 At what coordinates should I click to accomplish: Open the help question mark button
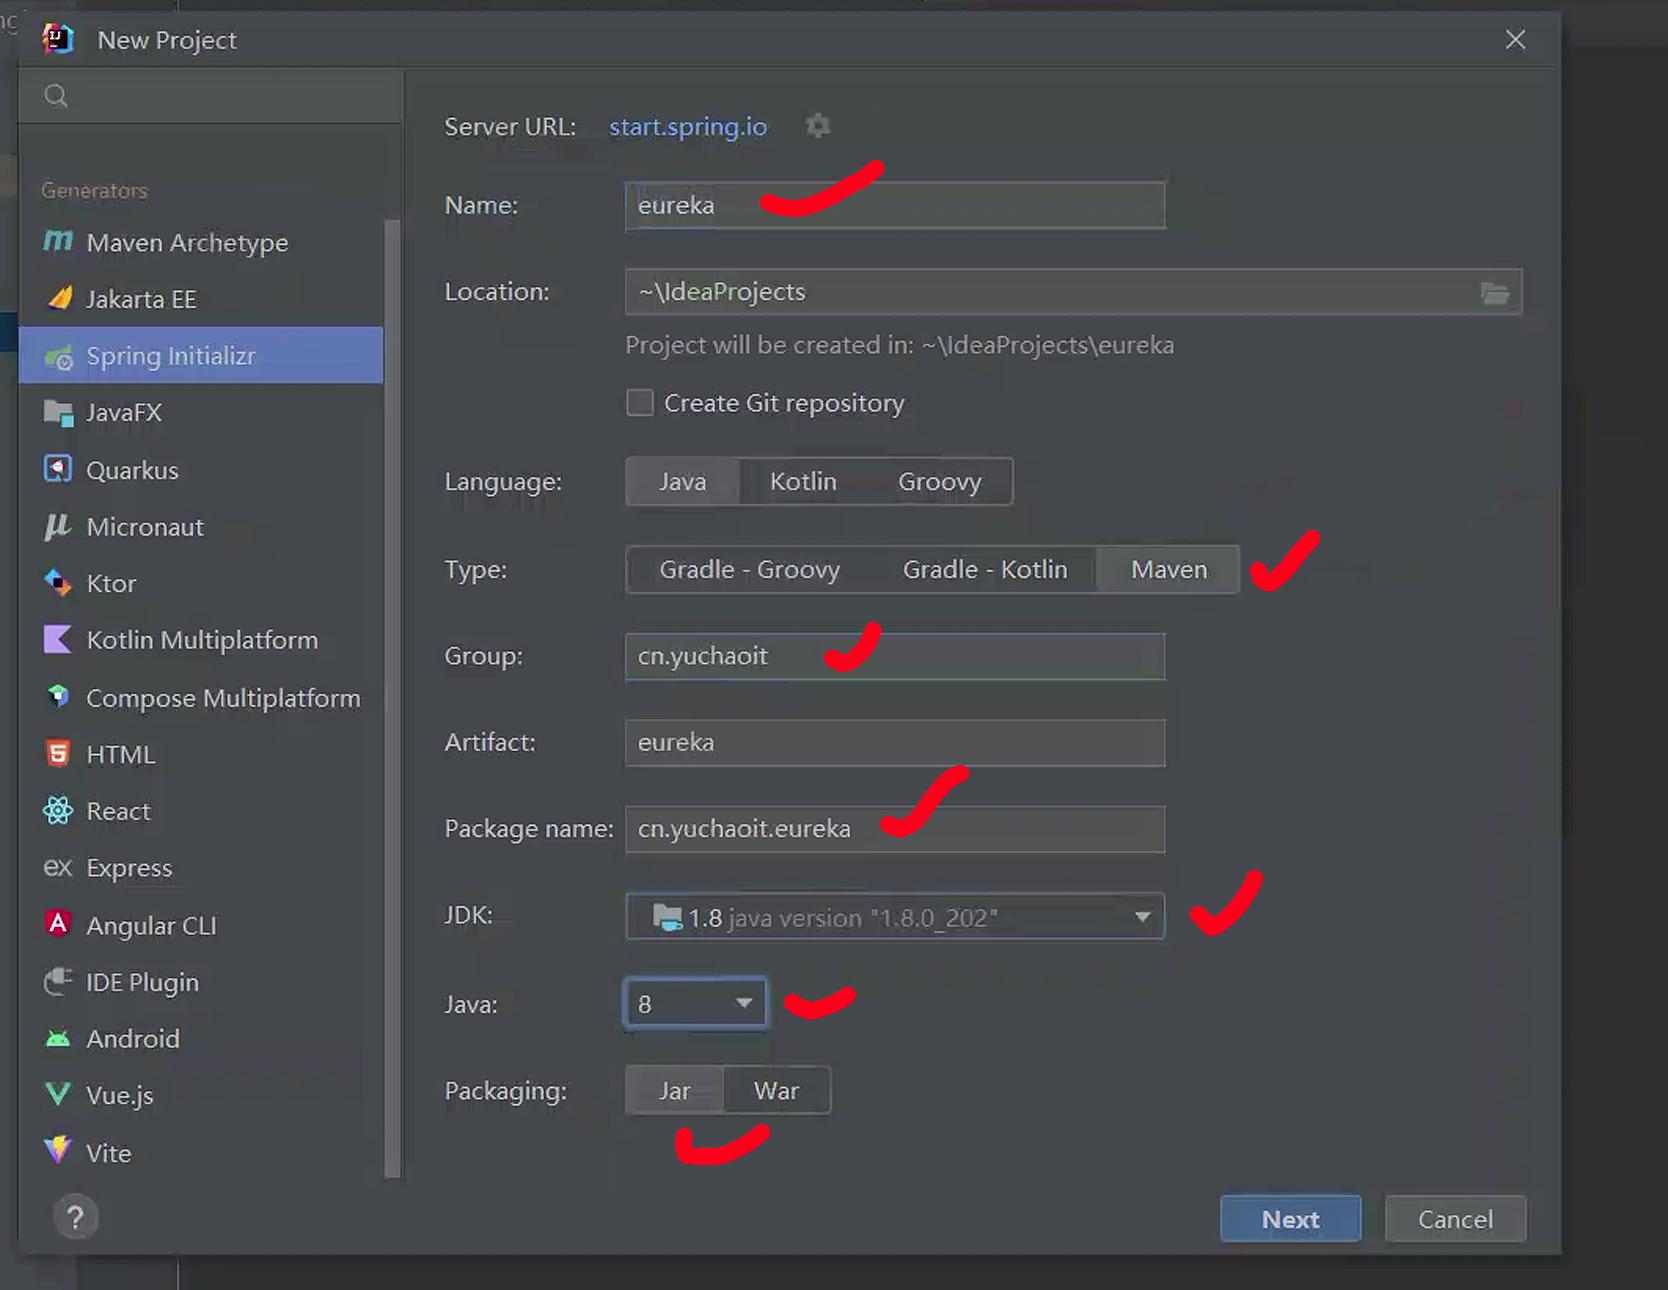click(75, 1217)
